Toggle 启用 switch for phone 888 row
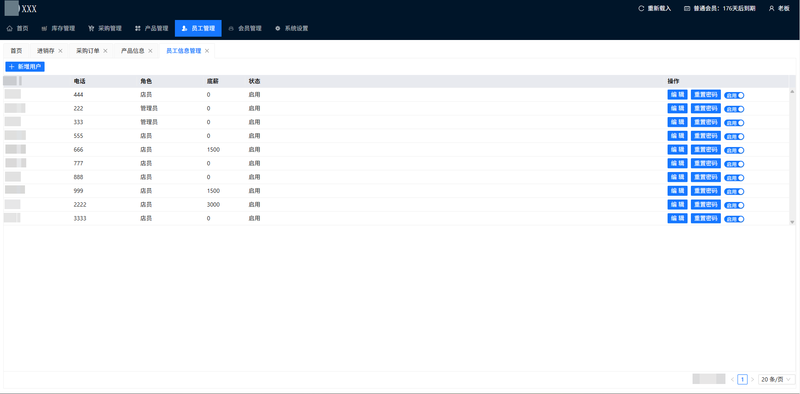This screenshot has height=394, width=800. point(734,178)
